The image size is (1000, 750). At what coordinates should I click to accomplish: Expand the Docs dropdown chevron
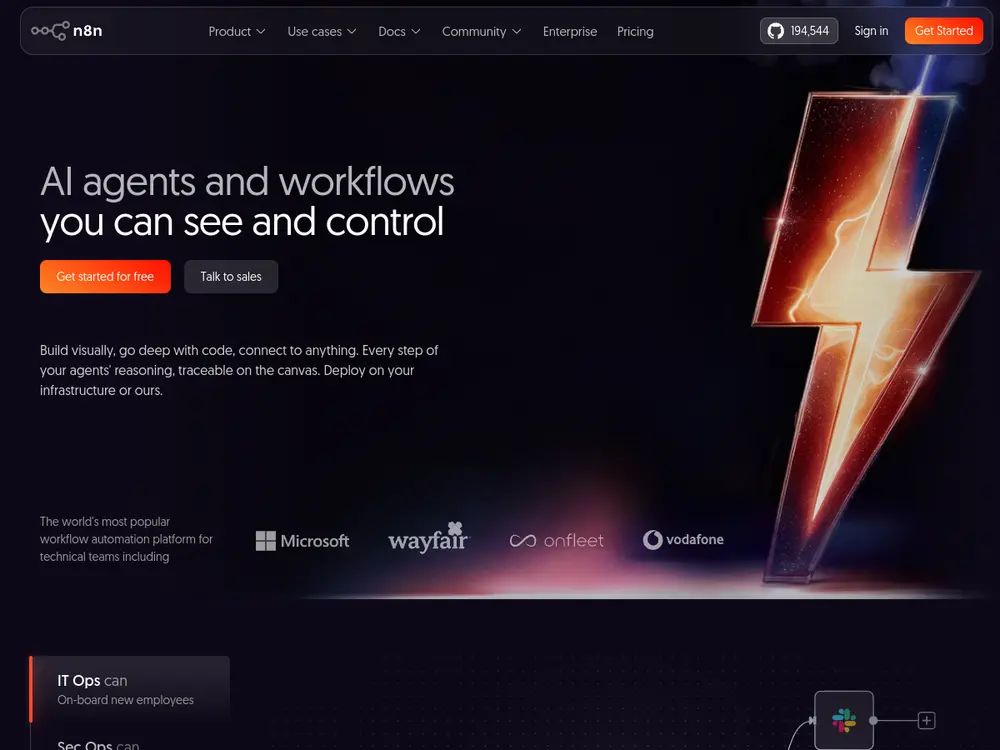coord(416,31)
